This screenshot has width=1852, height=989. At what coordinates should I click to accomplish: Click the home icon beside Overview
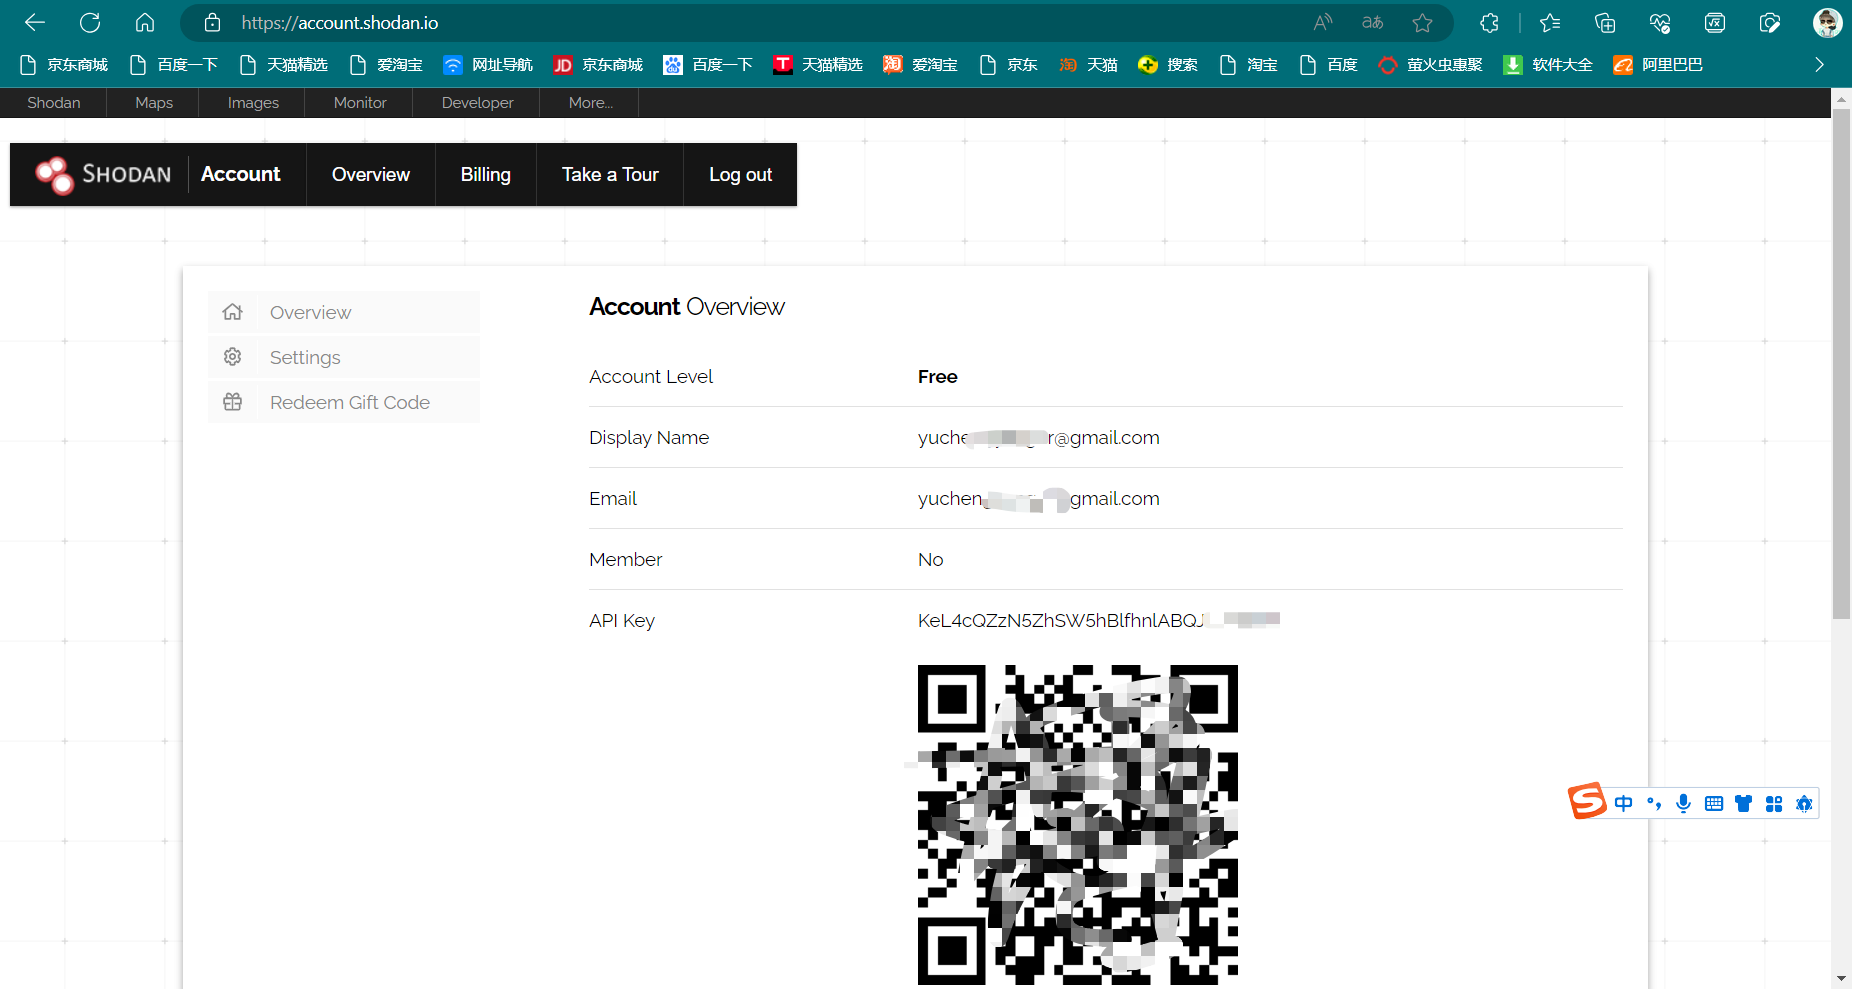tap(233, 312)
